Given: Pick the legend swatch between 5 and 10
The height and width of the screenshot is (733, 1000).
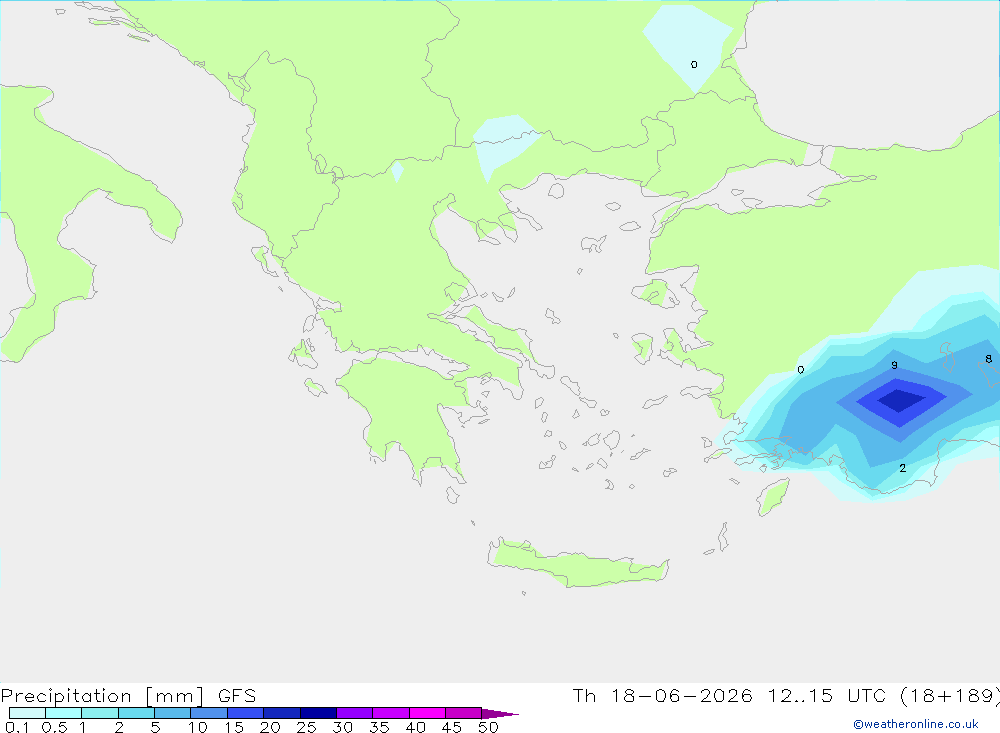Looking at the screenshot, I should click(x=173, y=713).
